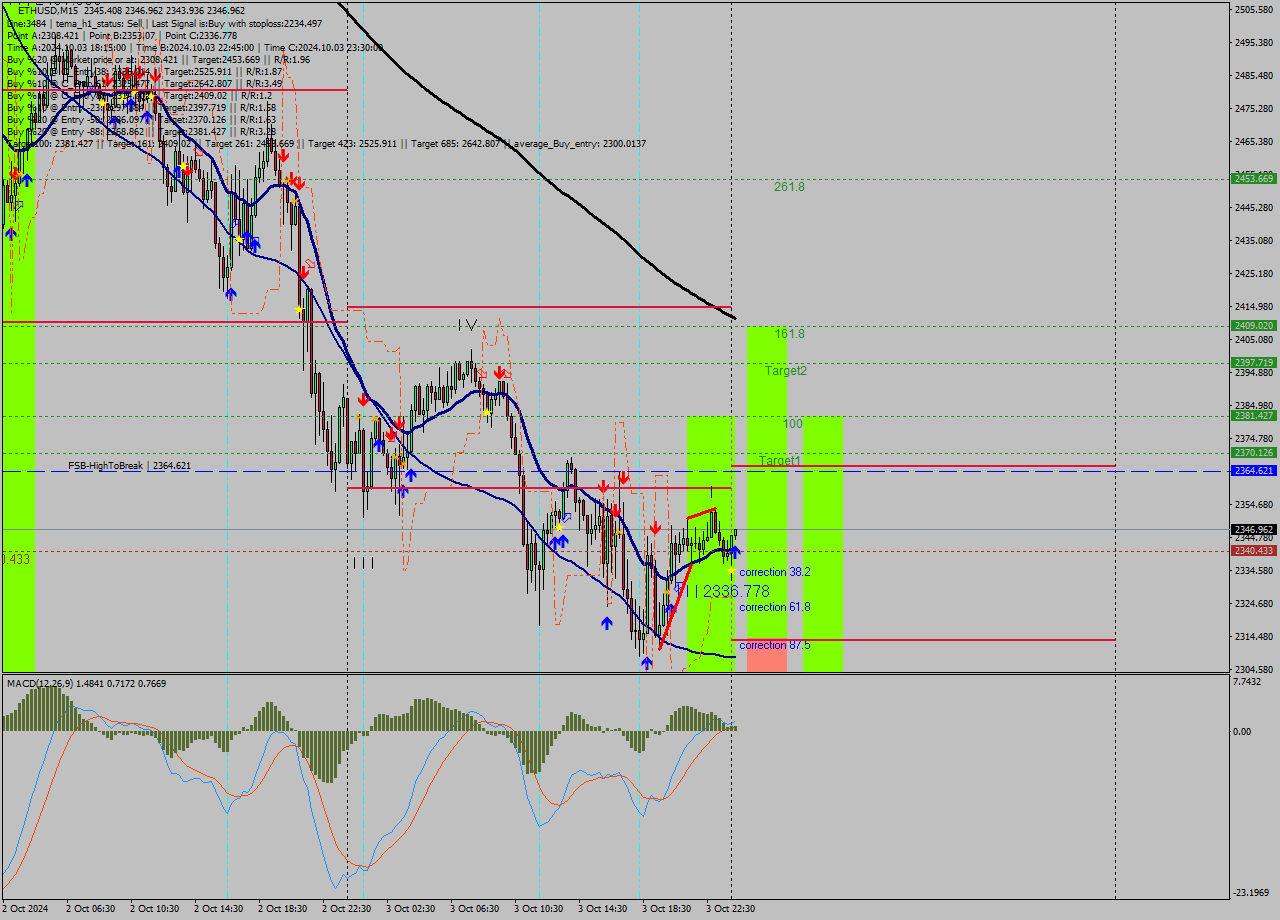Screen dimensions: 1280x920
Task: Select the blue up arrow at the 2 Oct 14:30 low
Action: click(x=231, y=293)
